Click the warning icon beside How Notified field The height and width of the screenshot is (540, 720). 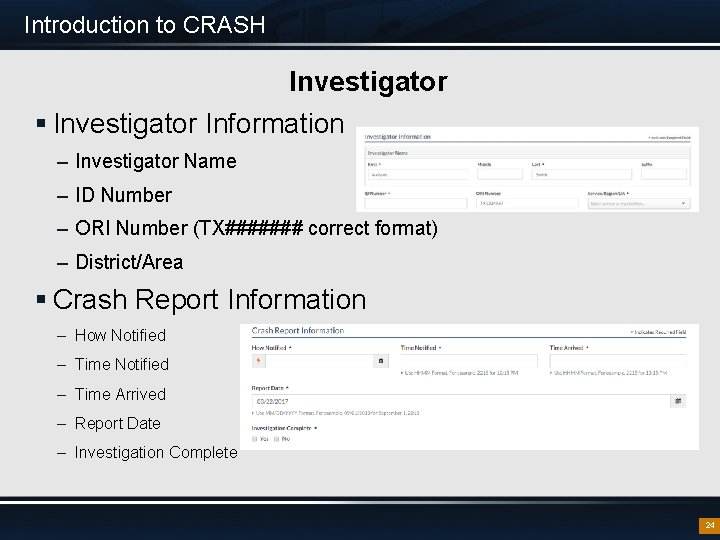259,361
